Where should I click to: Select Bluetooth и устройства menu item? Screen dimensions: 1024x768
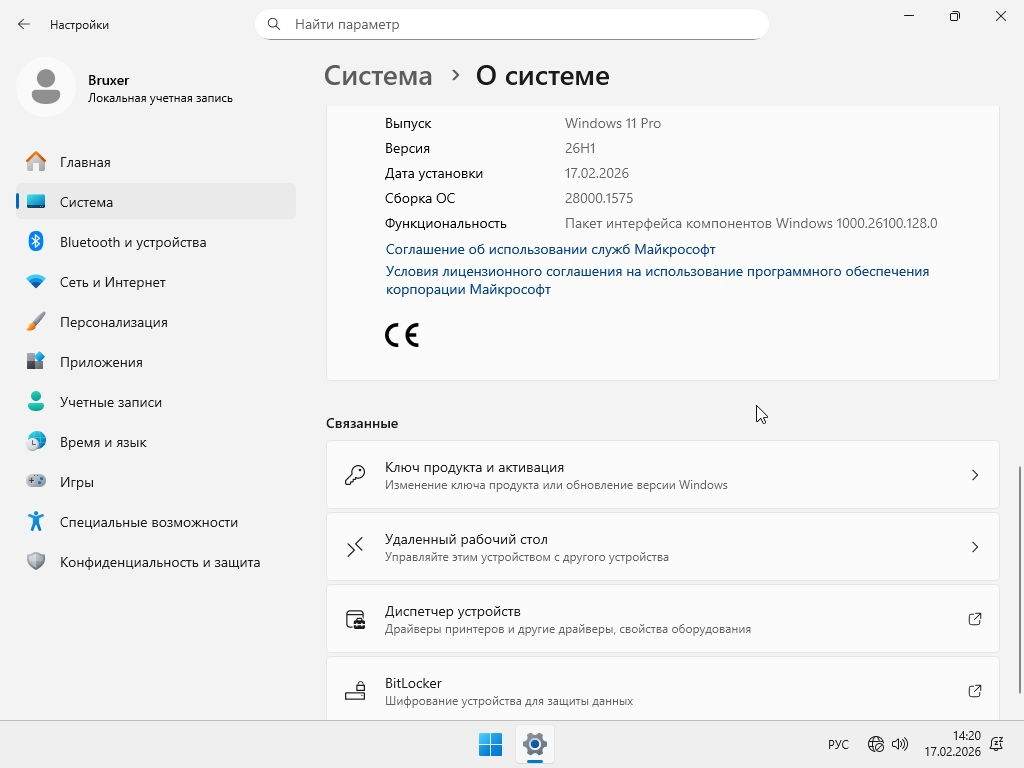(156, 242)
